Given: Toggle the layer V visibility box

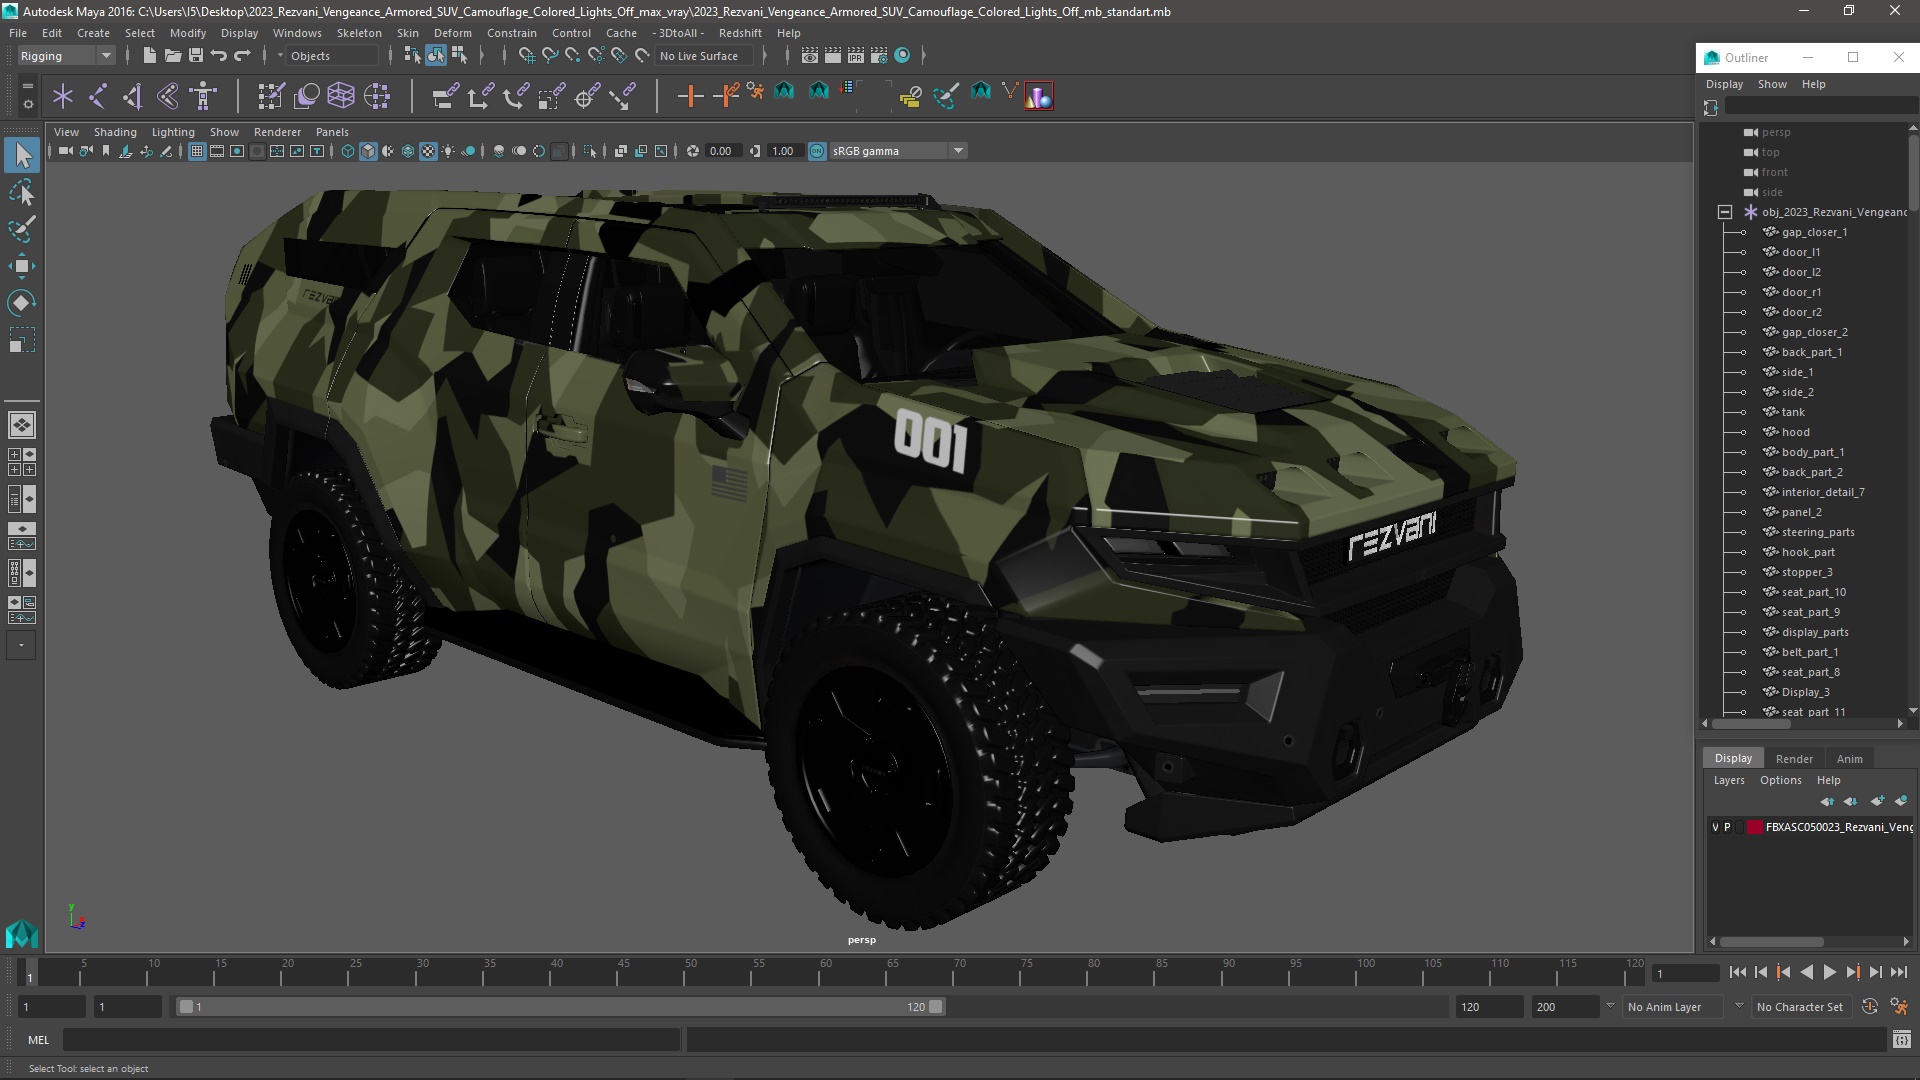Looking at the screenshot, I should click(x=1715, y=827).
